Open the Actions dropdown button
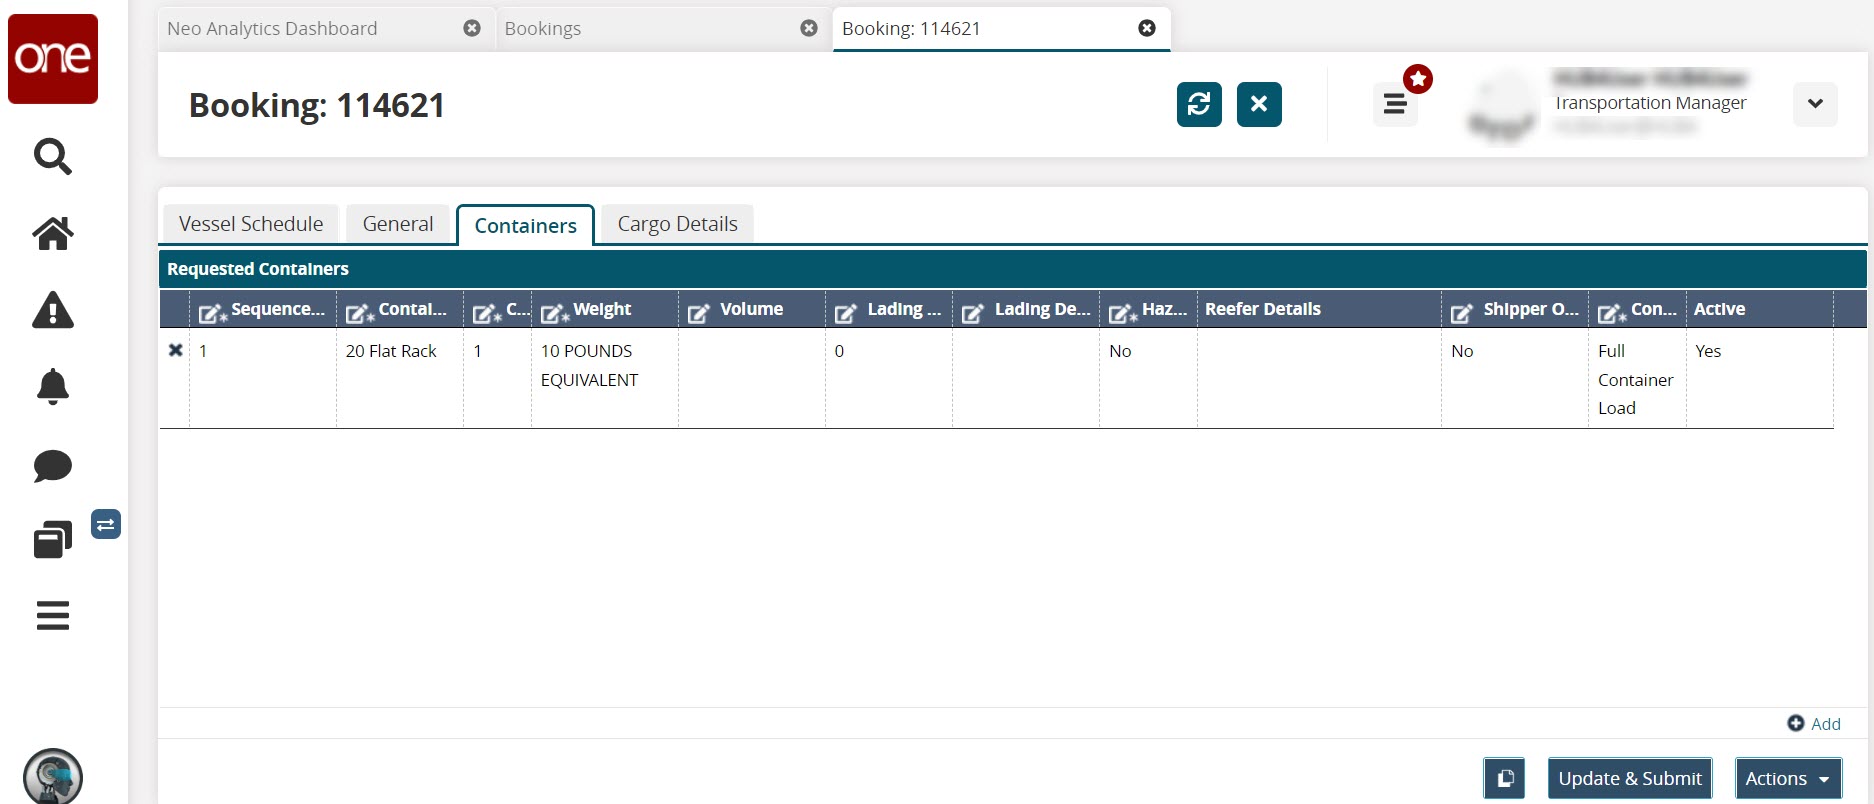The width and height of the screenshot is (1874, 804). click(1788, 778)
